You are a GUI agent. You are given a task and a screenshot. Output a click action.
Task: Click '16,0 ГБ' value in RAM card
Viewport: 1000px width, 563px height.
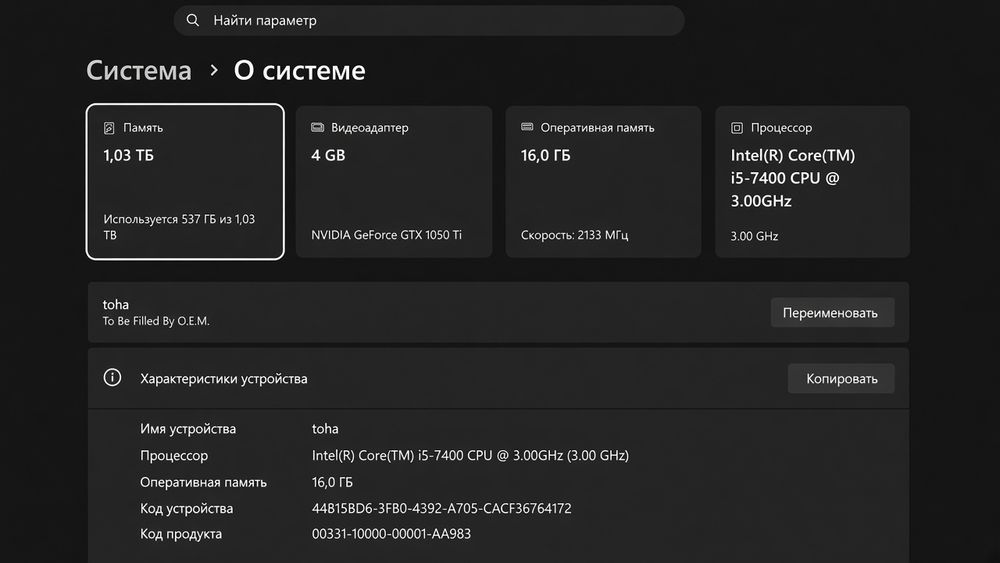[x=545, y=155]
